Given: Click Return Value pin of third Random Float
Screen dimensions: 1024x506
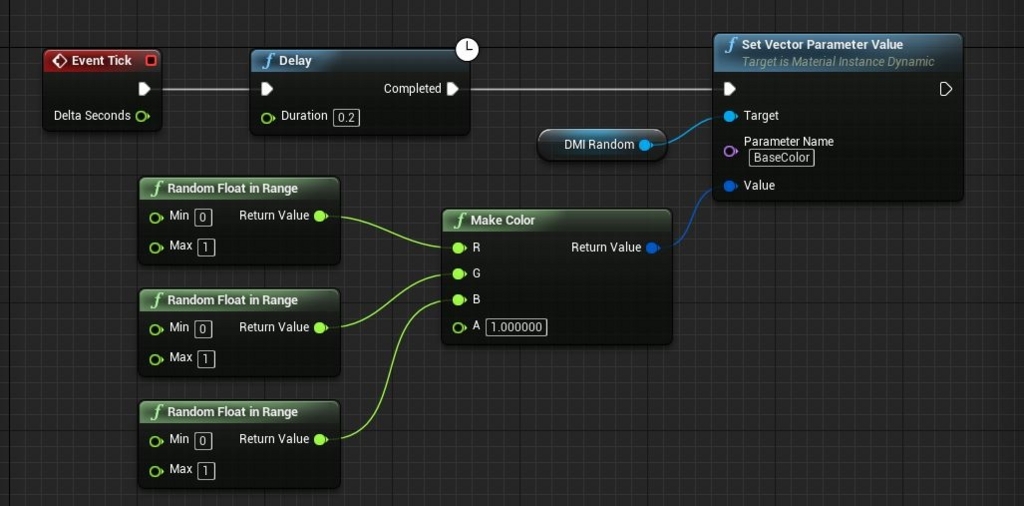Looking at the screenshot, I should [x=321, y=439].
